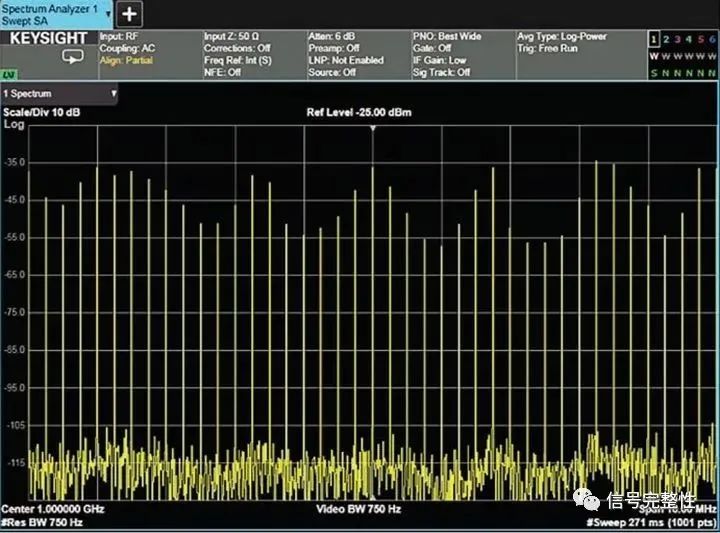This screenshot has width=720, height=533.
Task: Click the reference level marker triangle
Action: tap(373, 129)
